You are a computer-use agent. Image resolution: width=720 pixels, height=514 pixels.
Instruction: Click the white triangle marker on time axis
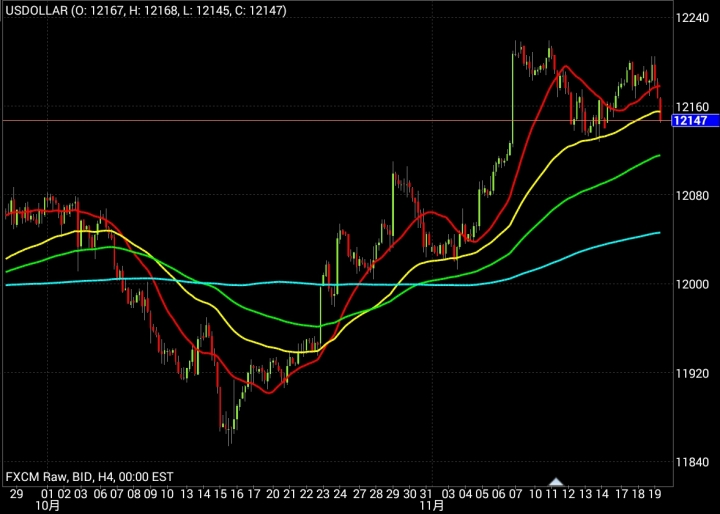(556, 482)
